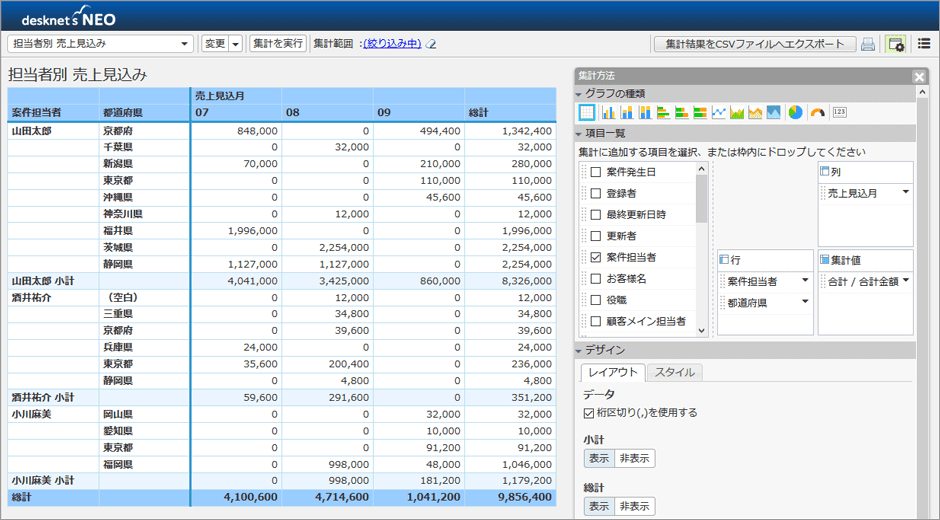Screen dimensions: 940x520
Task: Click 集計結果をCSVファイルへエクスポート button
Action: 755,44
